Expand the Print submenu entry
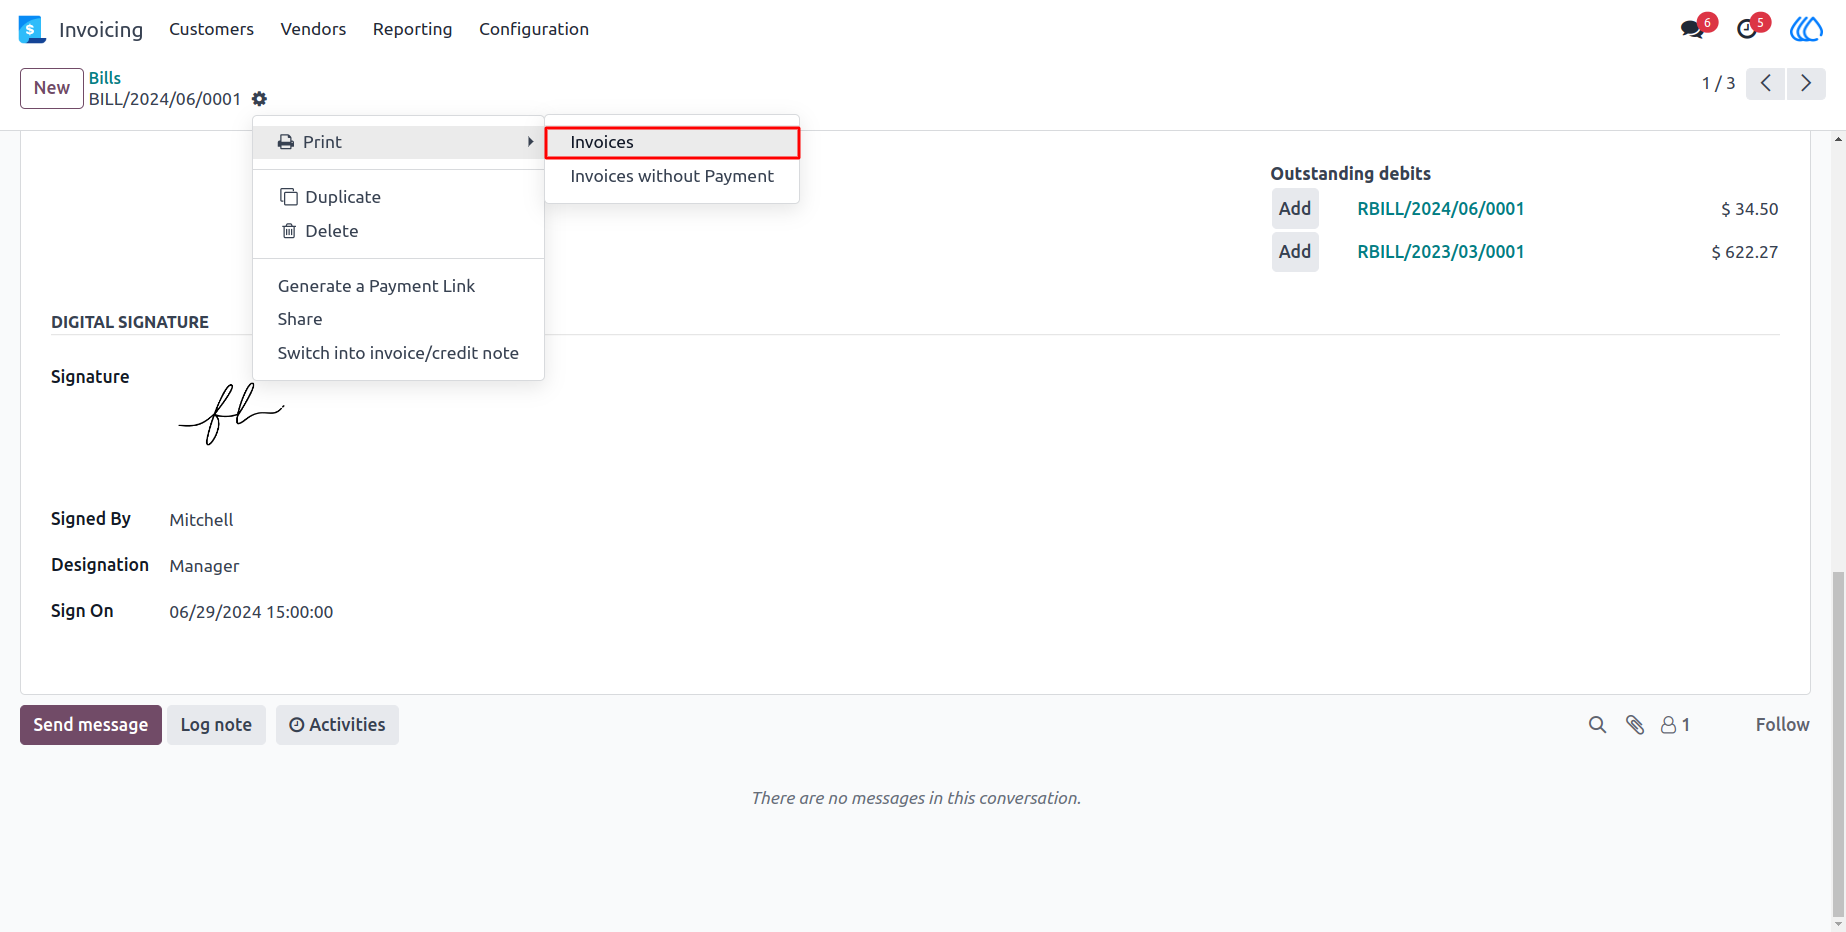Screen dimensions: 1846x932 pos(398,142)
